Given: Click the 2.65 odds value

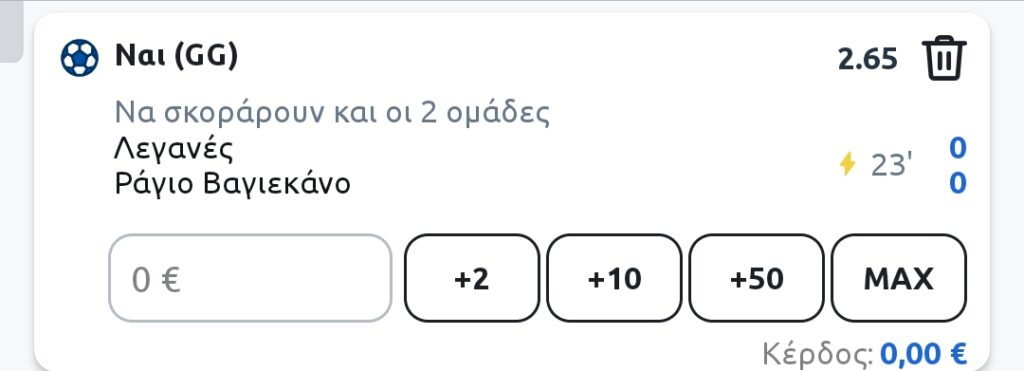Looking at the screenshot, I should pyautogui.click(x=868, y=59).
